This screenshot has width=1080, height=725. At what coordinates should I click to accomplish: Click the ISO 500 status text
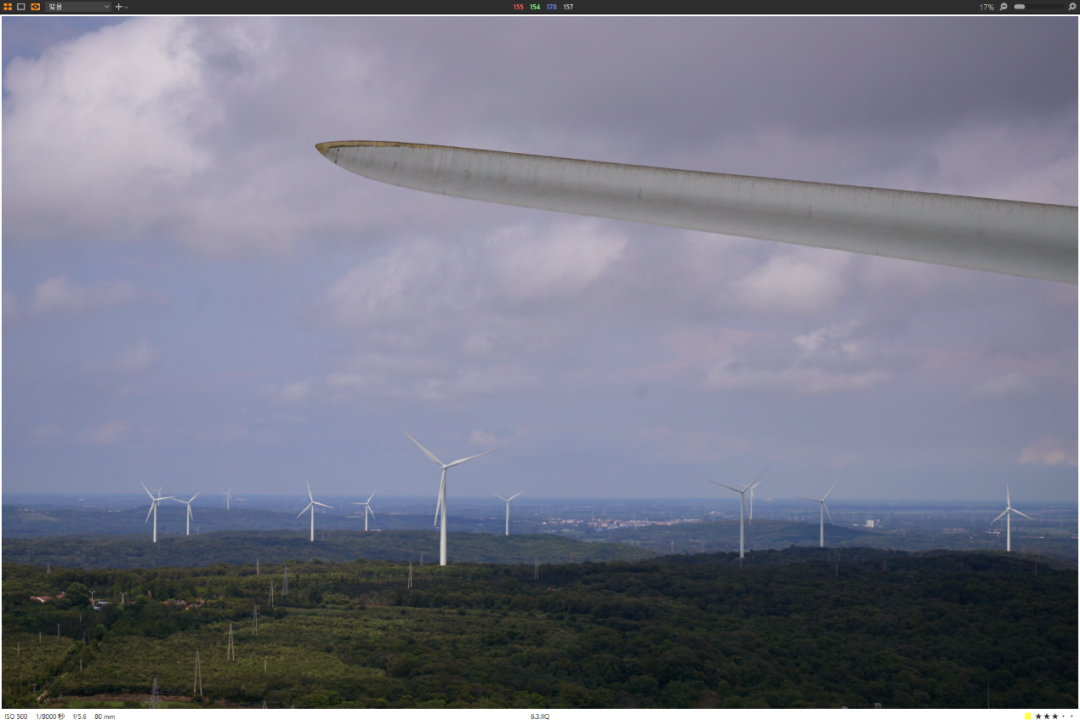pos(16,717)
